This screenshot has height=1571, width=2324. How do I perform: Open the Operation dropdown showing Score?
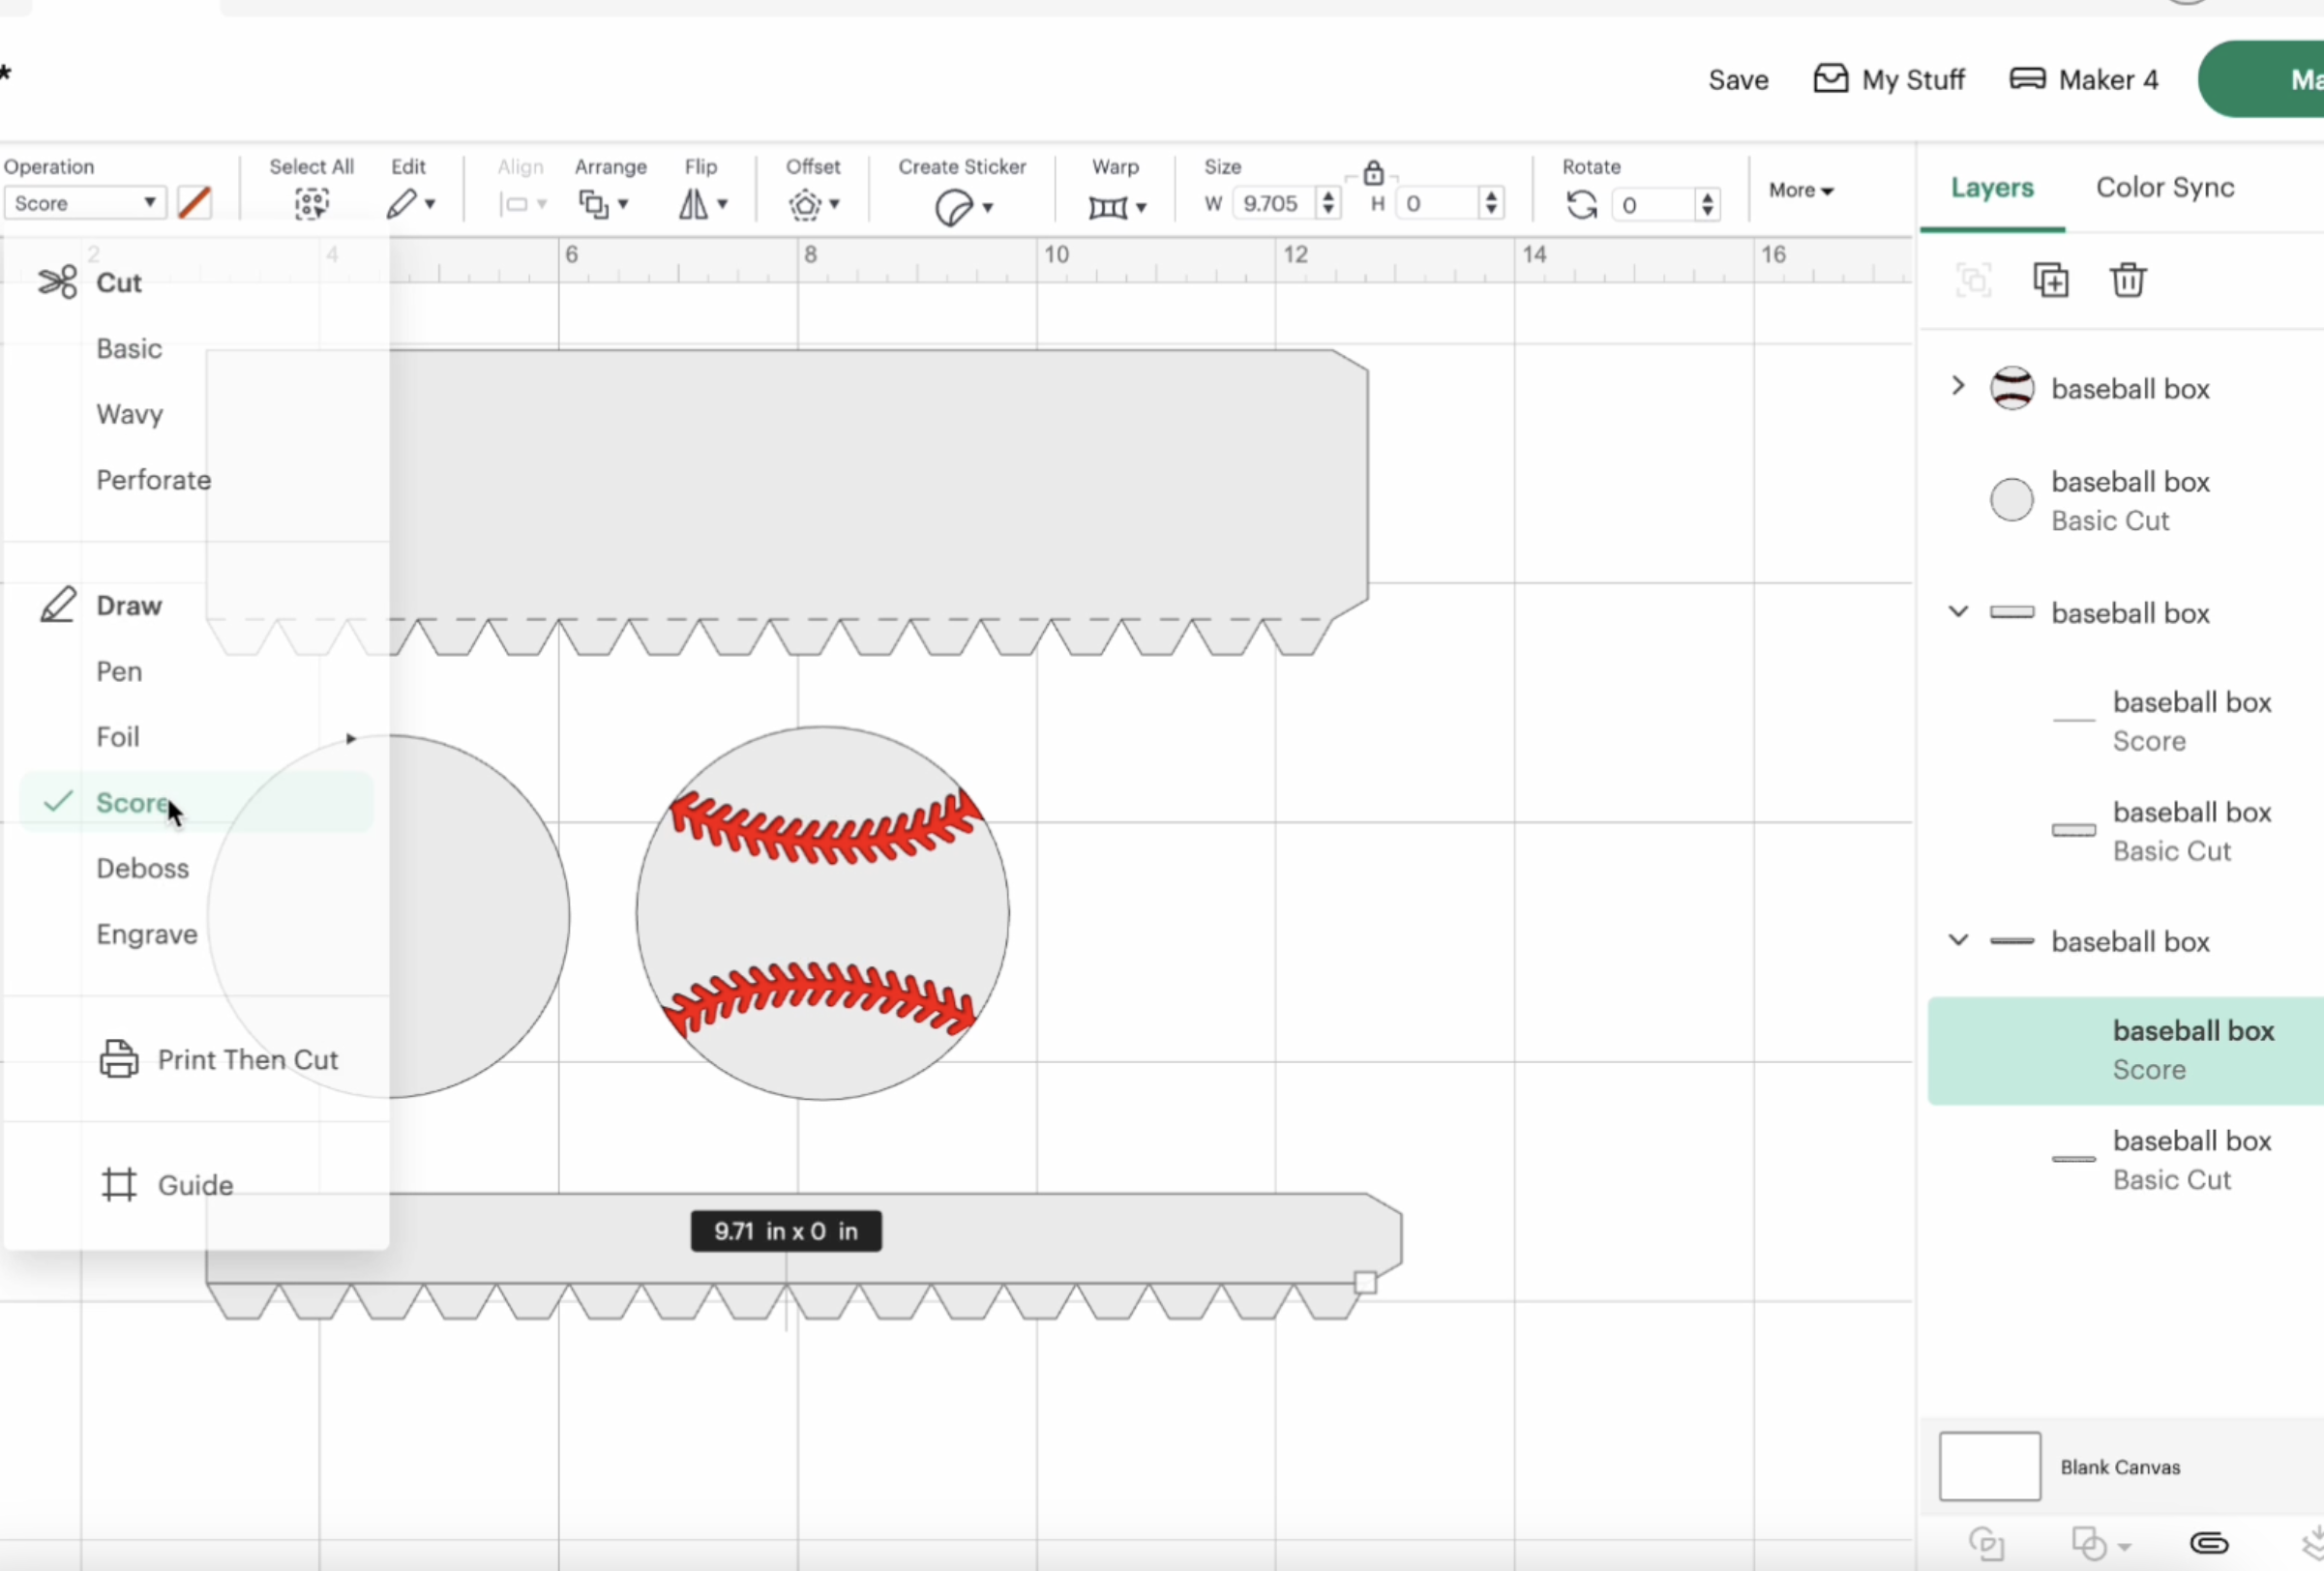[x=84, y=203]
